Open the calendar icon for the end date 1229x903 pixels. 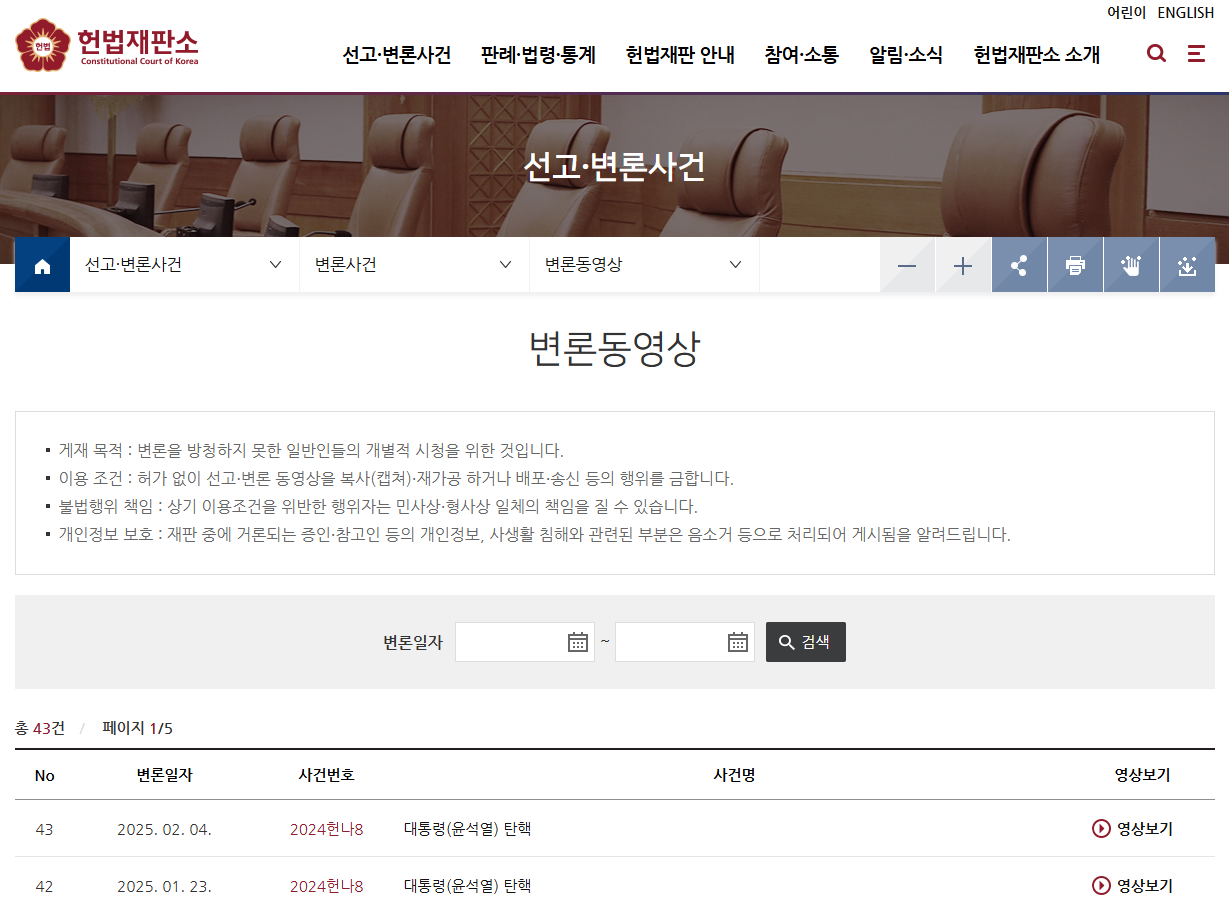[x=738, y=641]
